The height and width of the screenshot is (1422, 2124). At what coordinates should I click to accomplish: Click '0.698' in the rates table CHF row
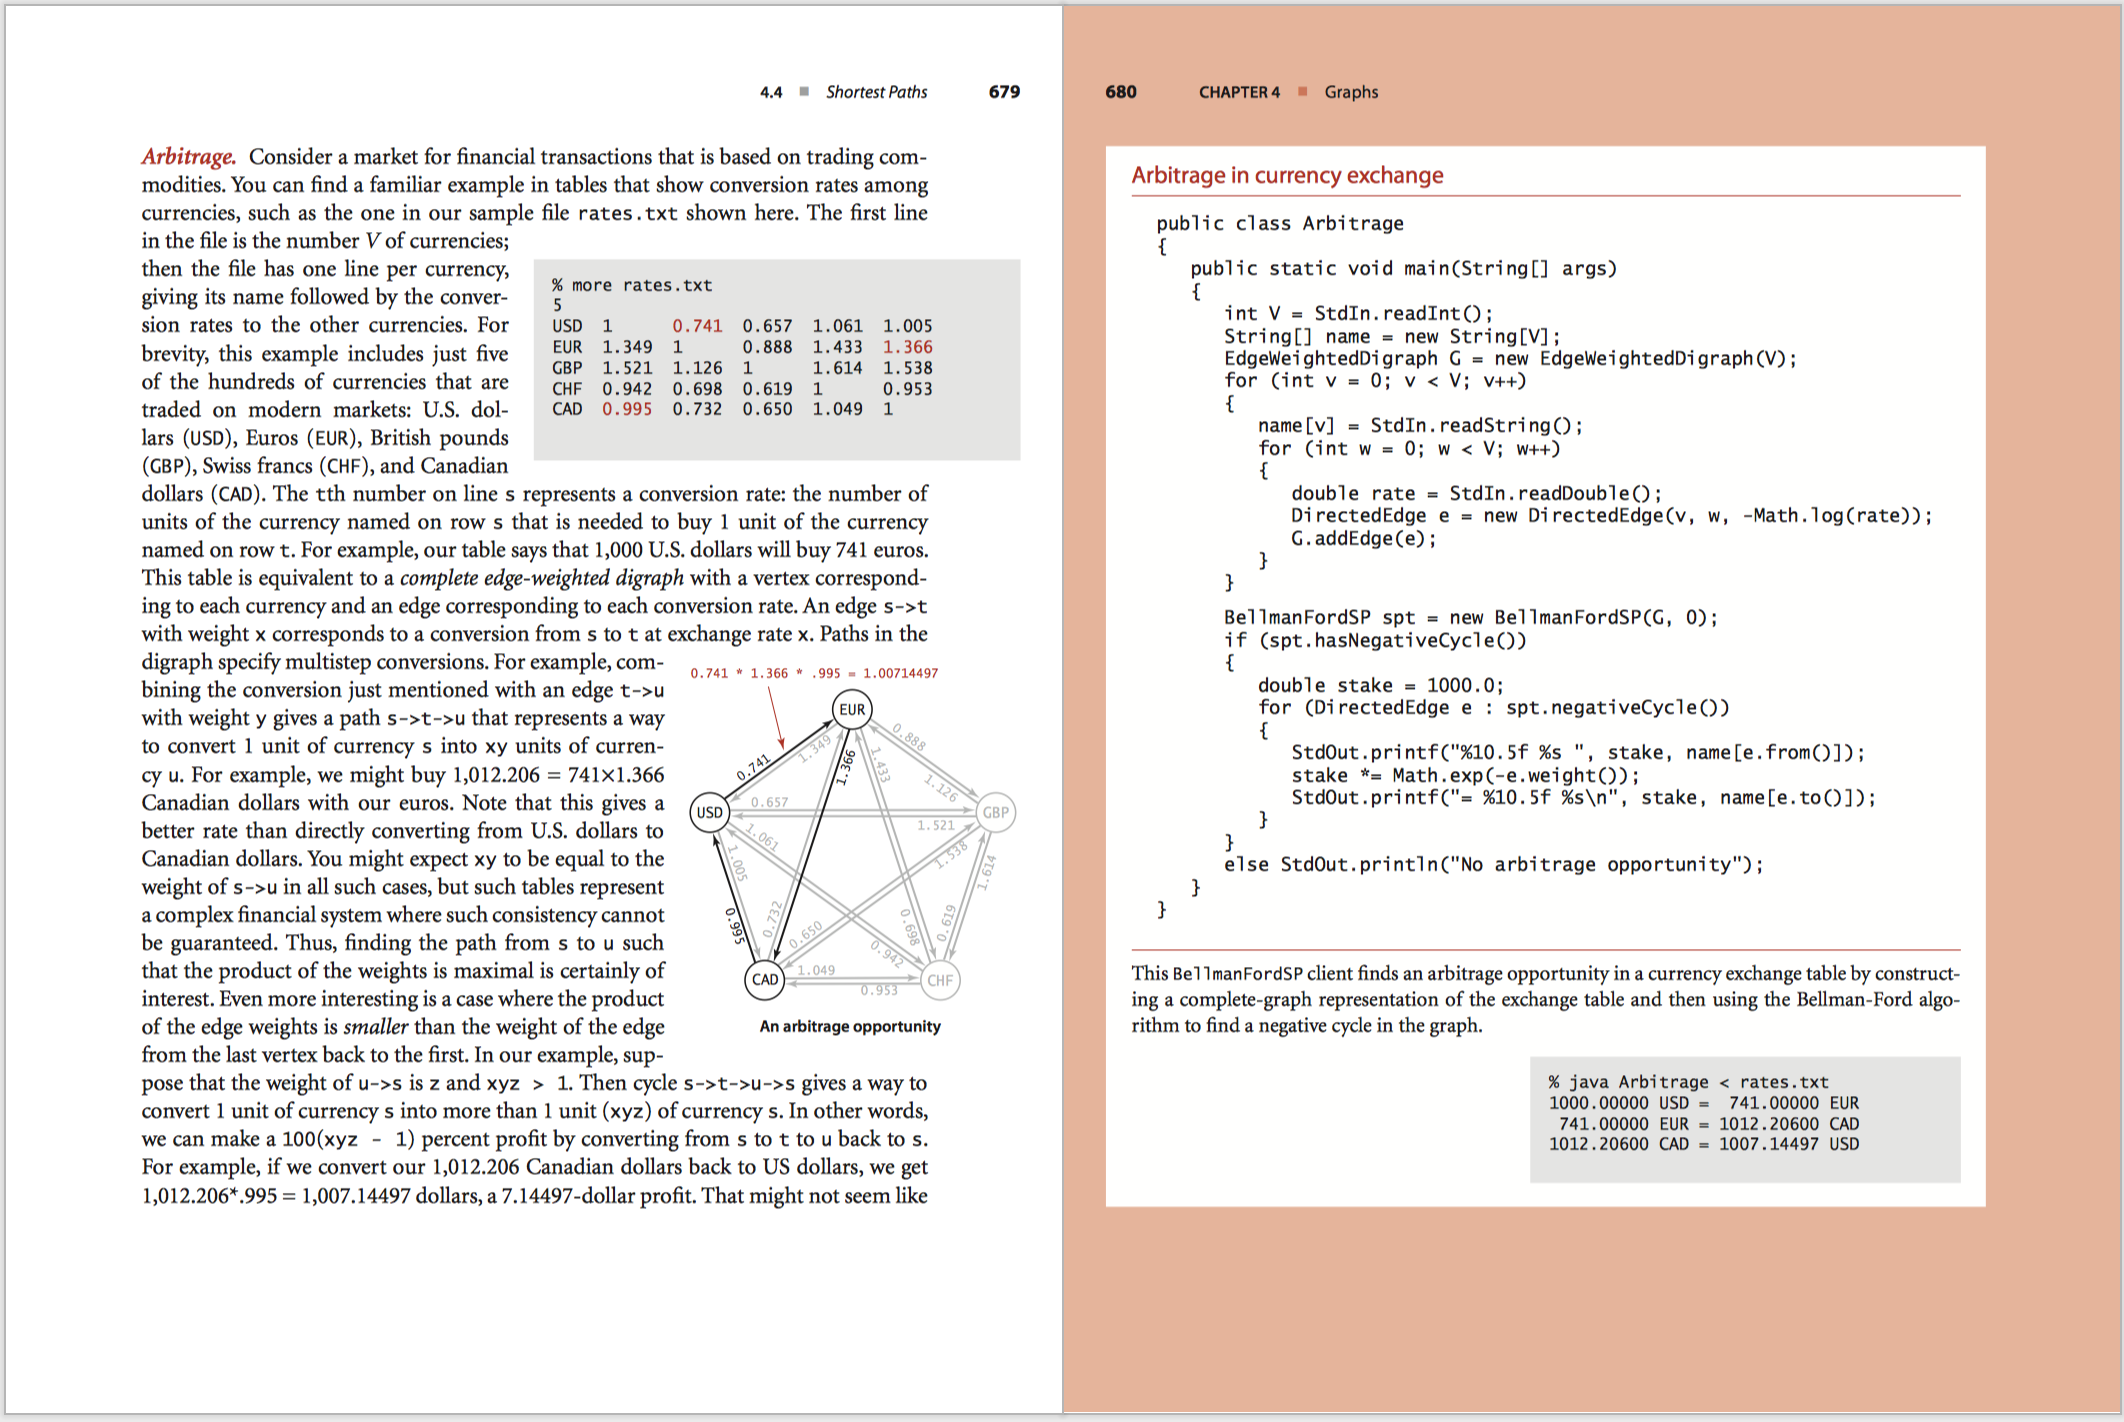(697, 389)
